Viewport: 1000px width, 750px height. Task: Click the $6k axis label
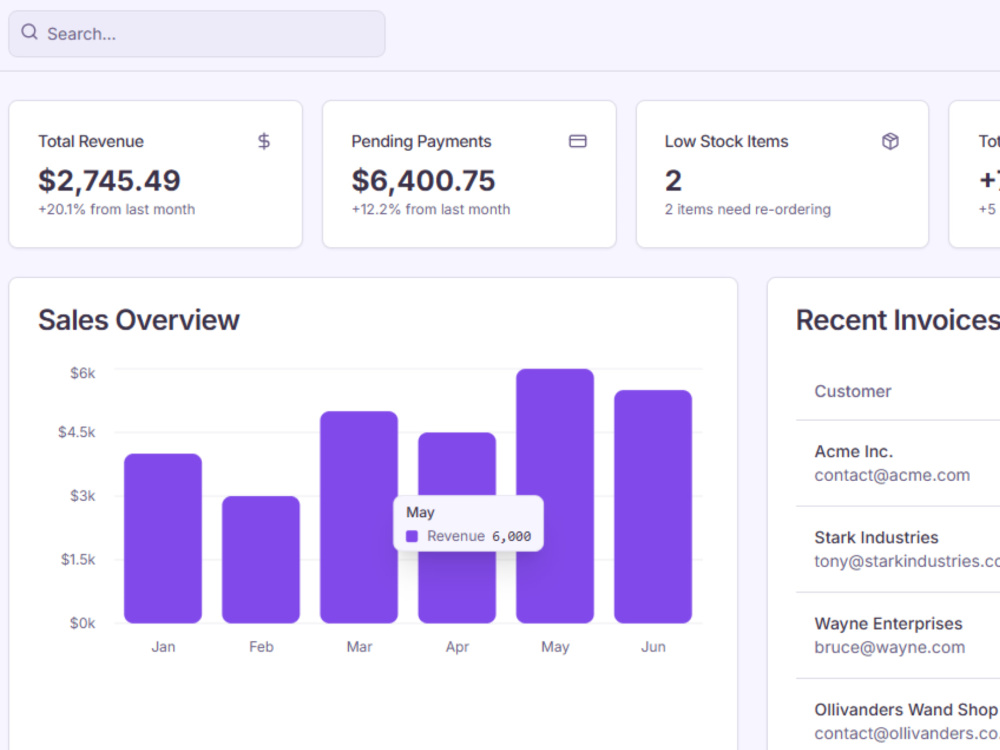coord(83,373)
